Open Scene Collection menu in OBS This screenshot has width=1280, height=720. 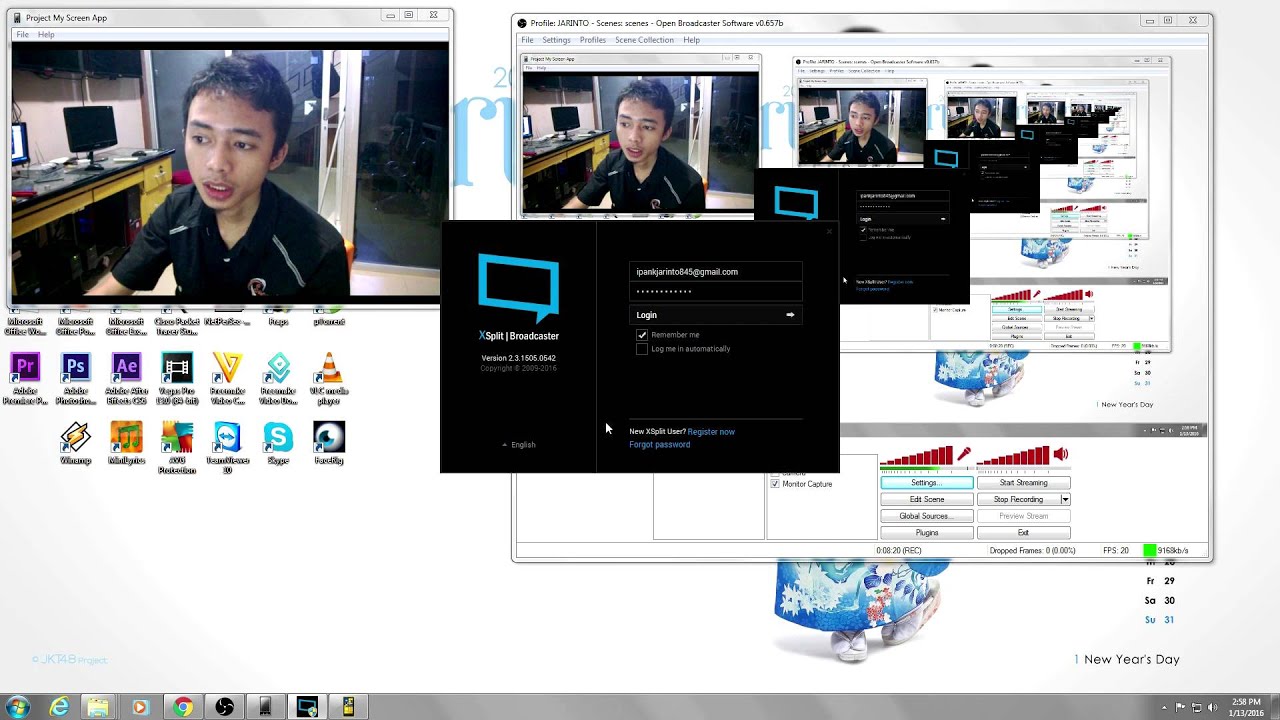pos(644,40)
